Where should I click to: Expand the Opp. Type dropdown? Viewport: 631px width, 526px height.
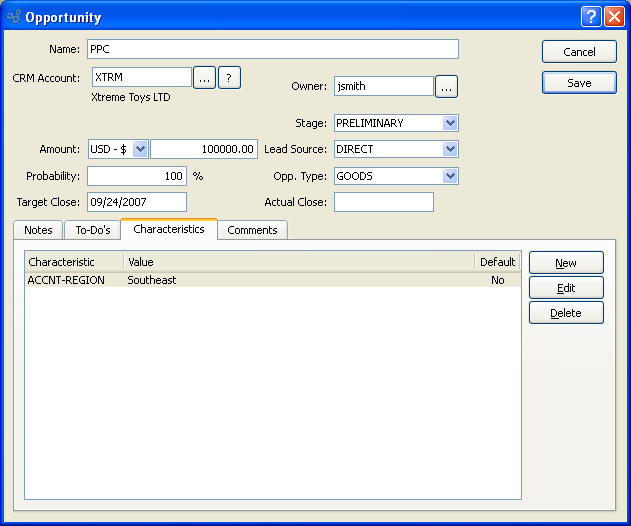[450, 176]
